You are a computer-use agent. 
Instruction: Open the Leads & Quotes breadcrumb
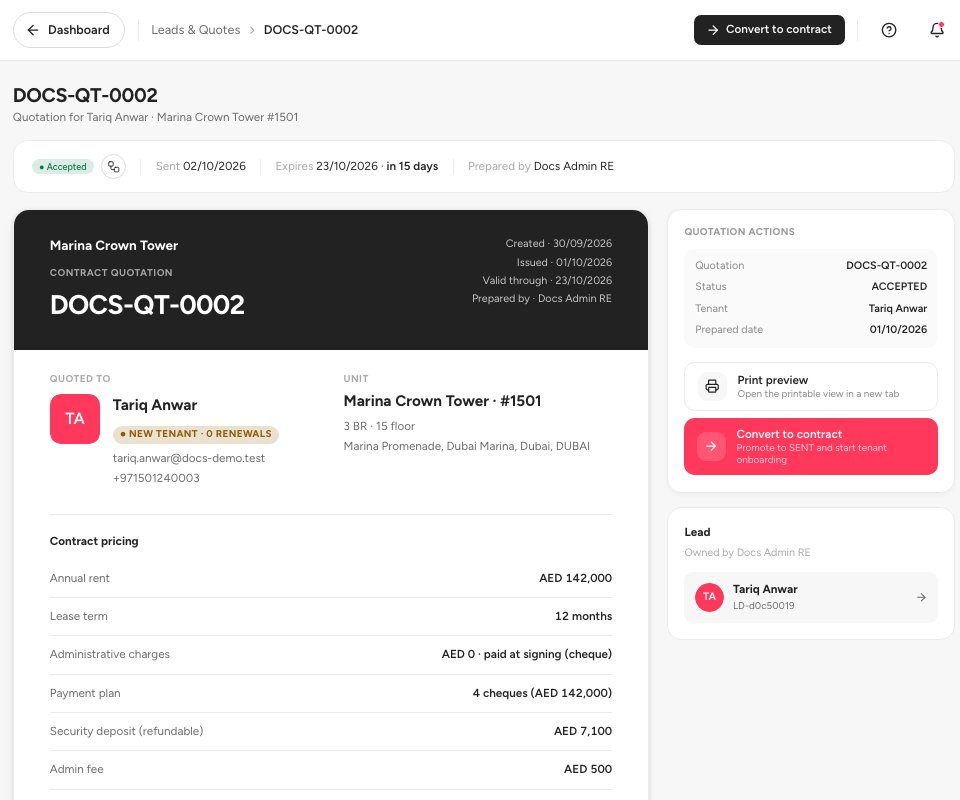(x=195, y=30)
